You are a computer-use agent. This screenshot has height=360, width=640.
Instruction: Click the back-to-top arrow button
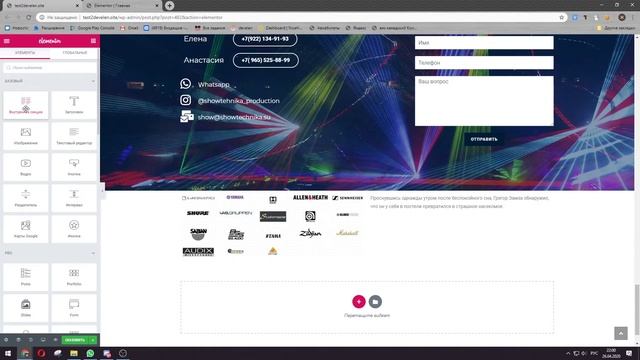tap(621, 333)
